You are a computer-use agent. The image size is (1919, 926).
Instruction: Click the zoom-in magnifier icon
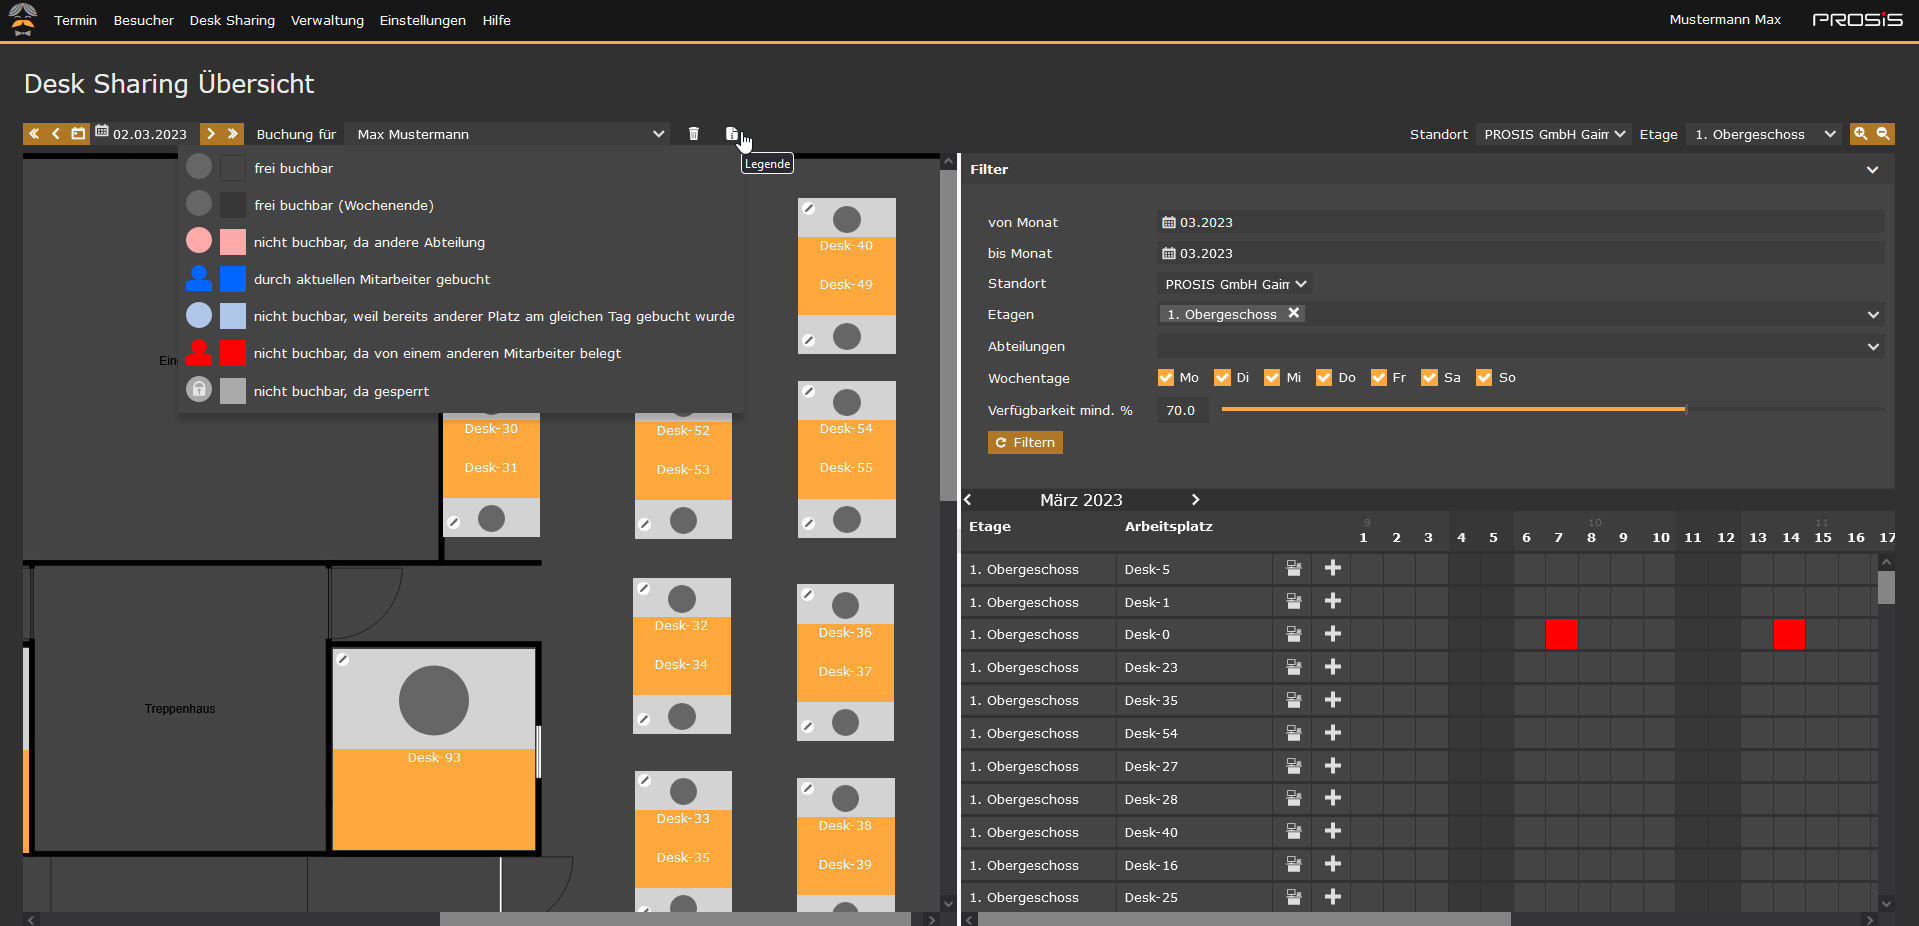coord(1861,133)
